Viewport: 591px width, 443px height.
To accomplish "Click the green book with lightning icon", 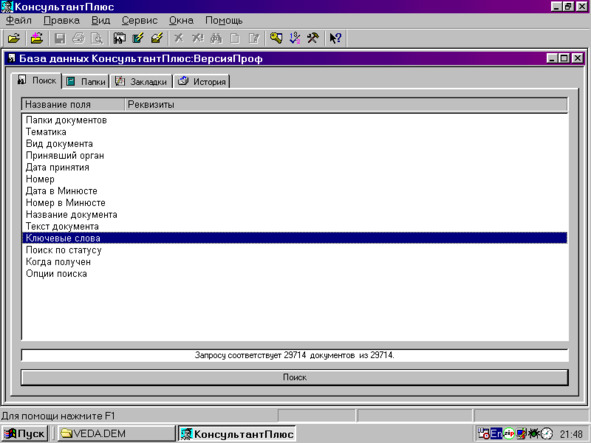I will pos(138,38).
